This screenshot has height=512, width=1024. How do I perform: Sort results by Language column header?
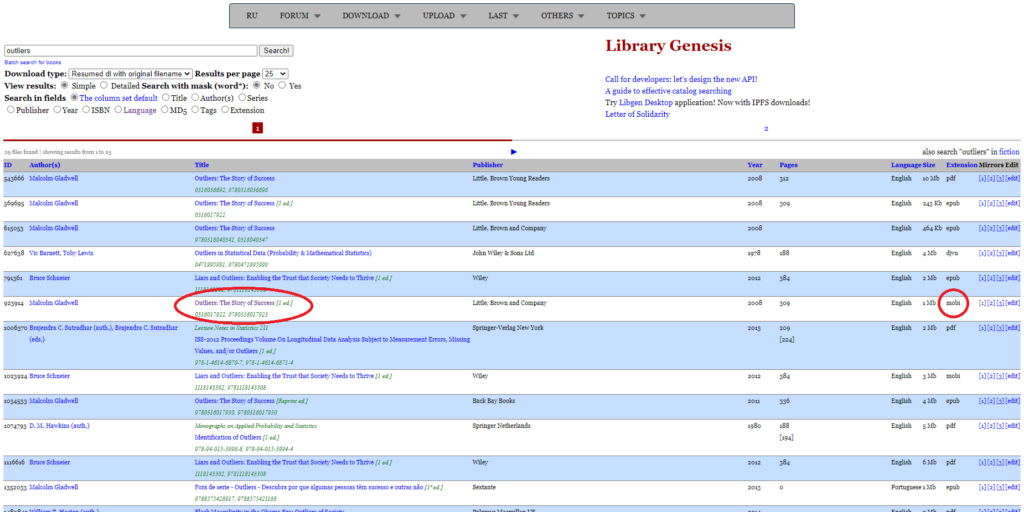point(906,165)
